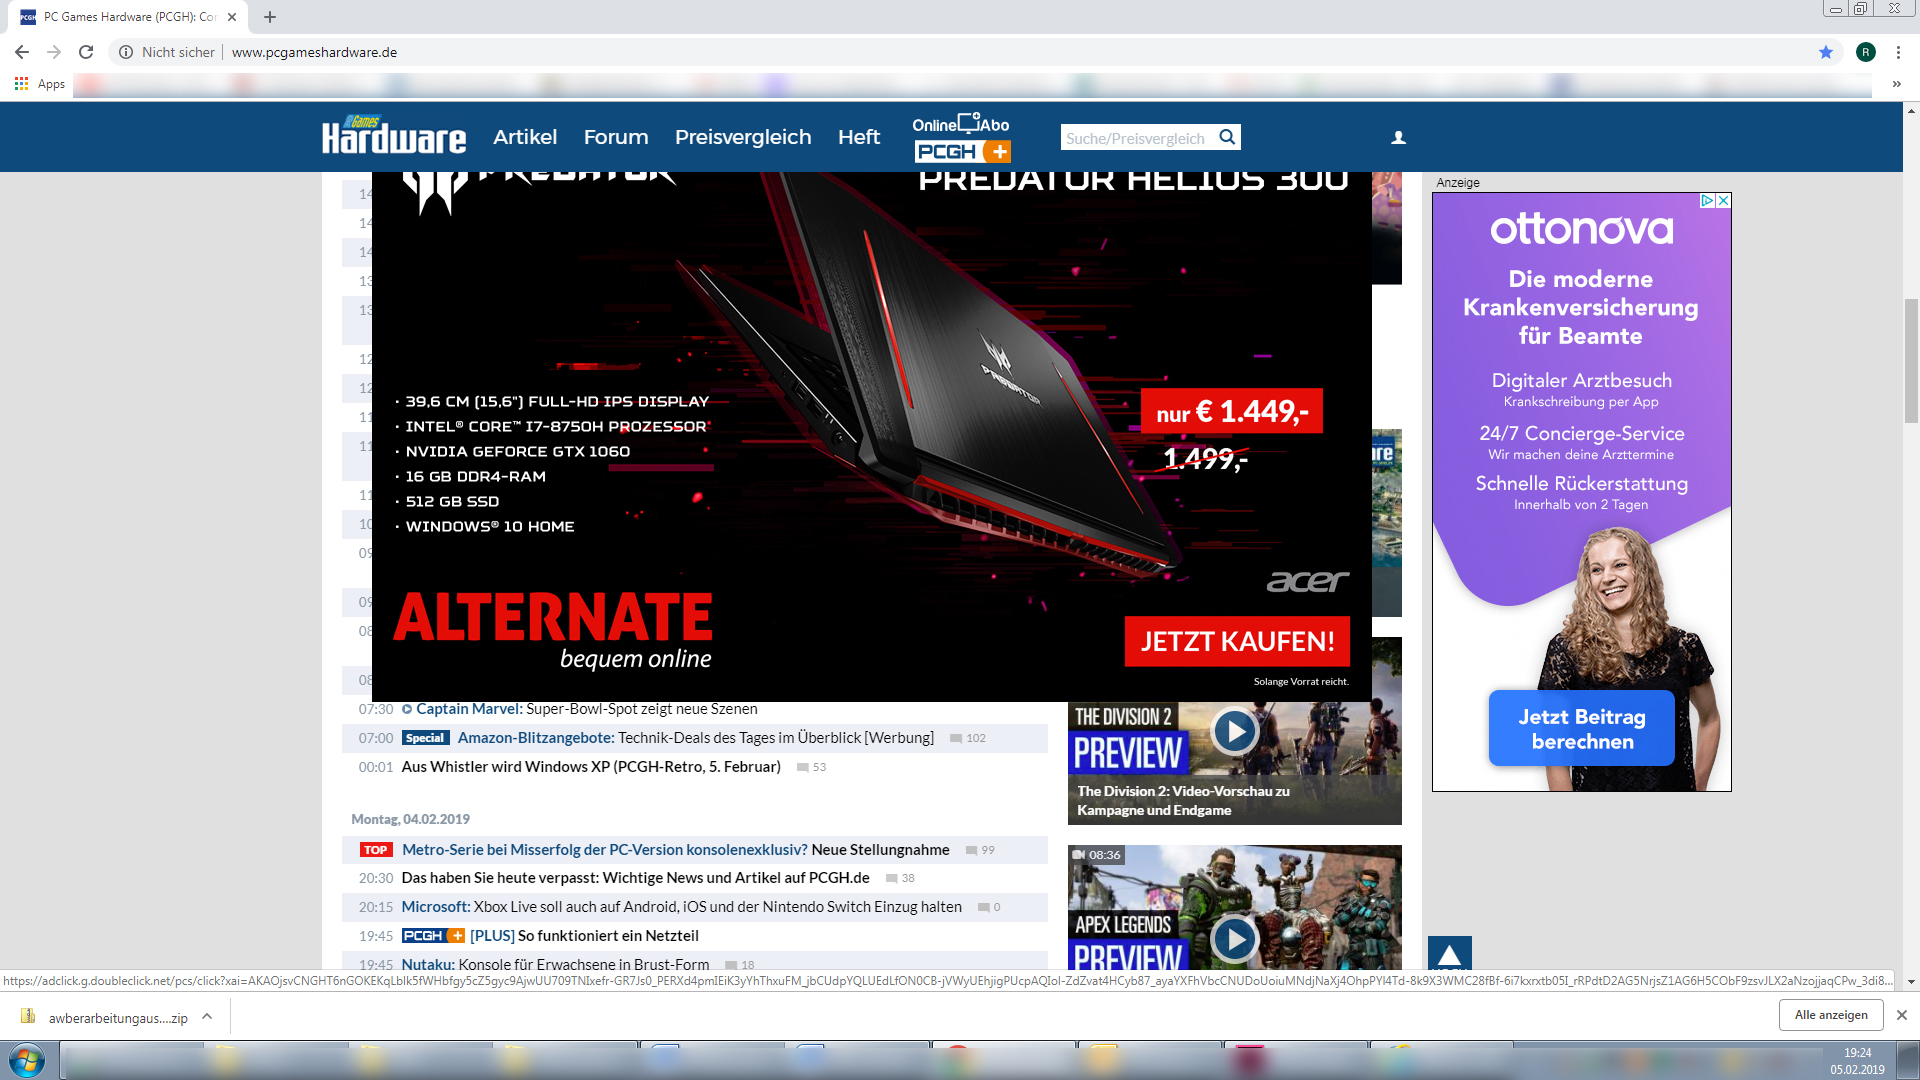Click the TOP badge on Metro-Serie

376,850
